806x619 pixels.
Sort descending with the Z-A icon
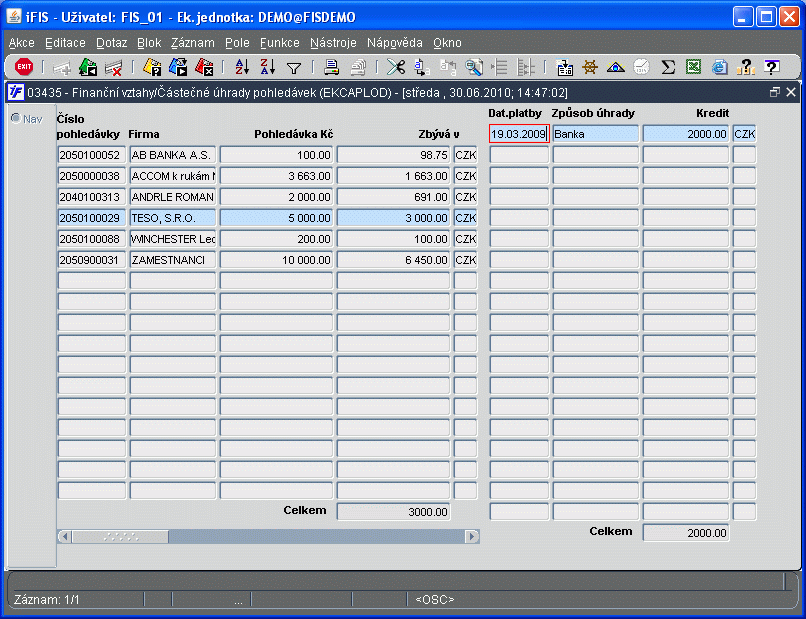(268, 67)
